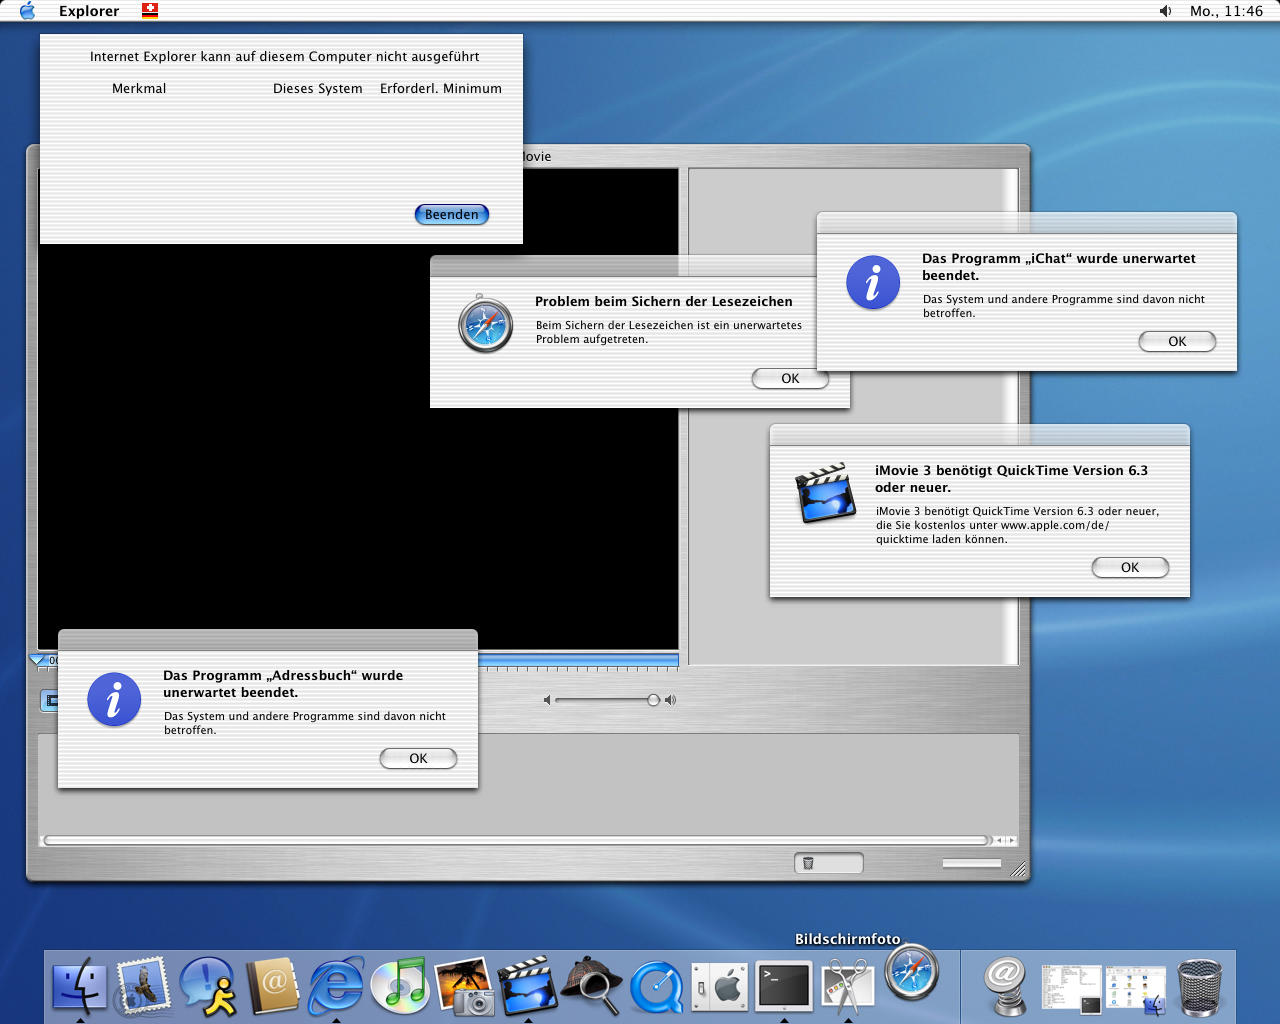The width and height of the screenshot is (1280, 1024).
Task: Open iChat in the dock
Action: tap(208, 986)
